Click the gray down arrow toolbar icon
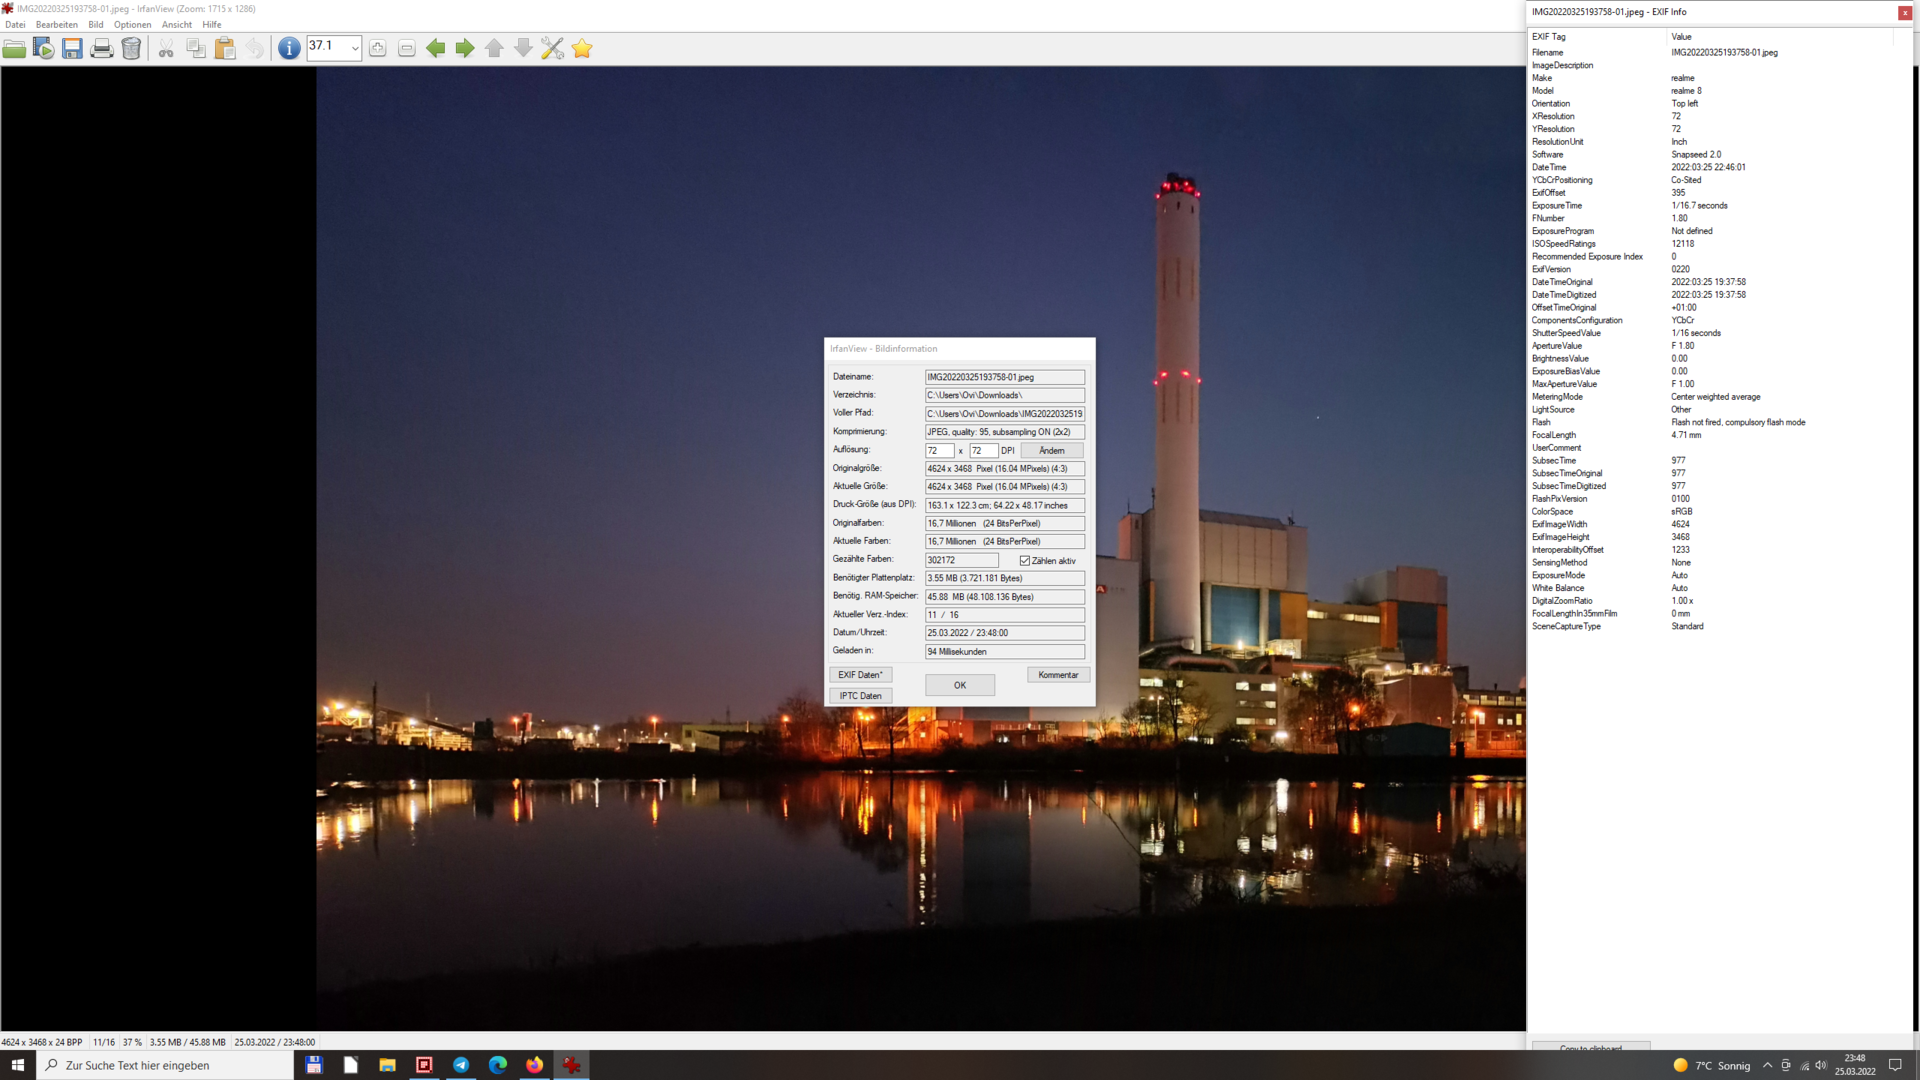 (x=523, y=48)
